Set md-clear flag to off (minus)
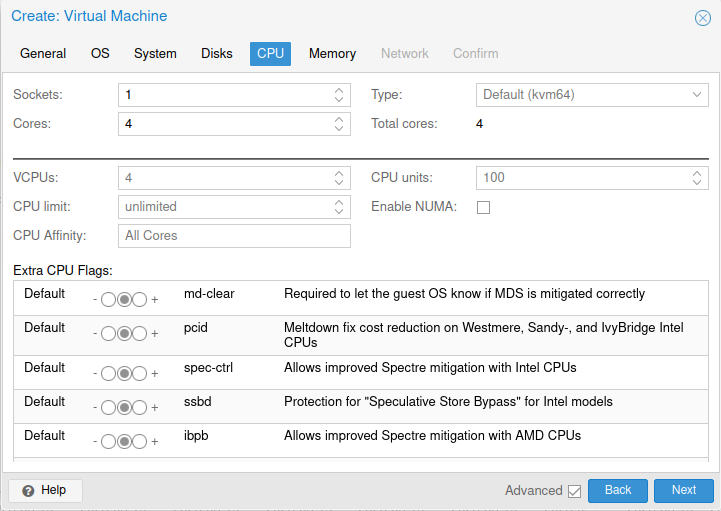Screen dimensions: 721x511 109,300
